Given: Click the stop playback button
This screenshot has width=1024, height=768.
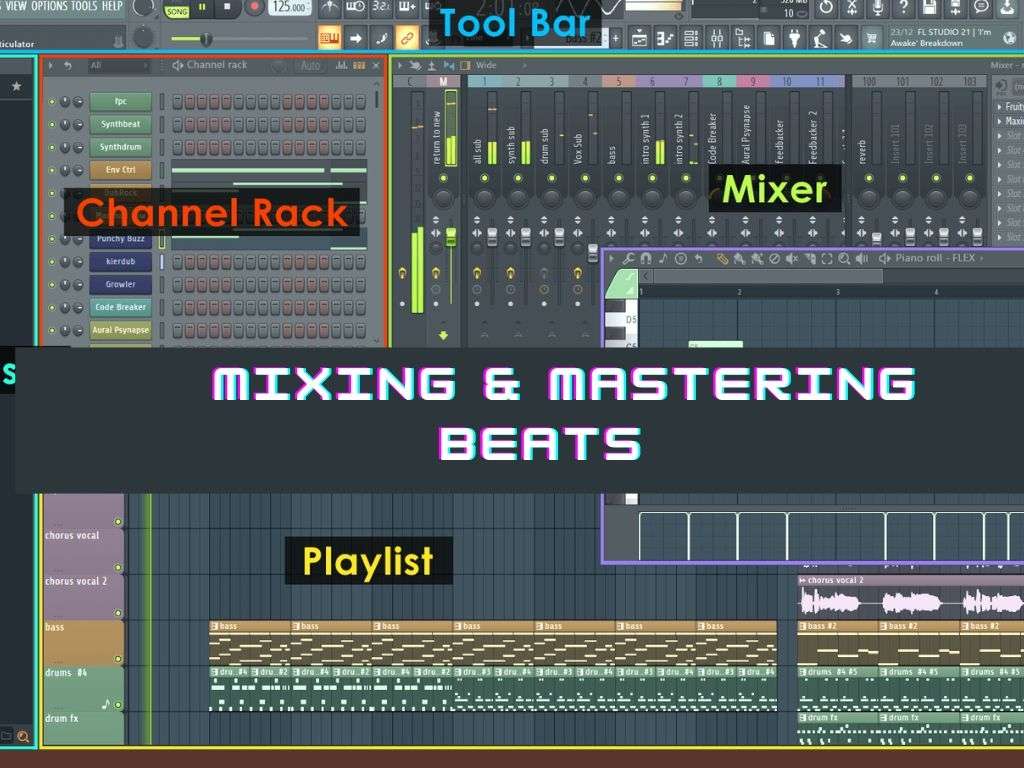Looking at the screenshot, I should [227, 7].
